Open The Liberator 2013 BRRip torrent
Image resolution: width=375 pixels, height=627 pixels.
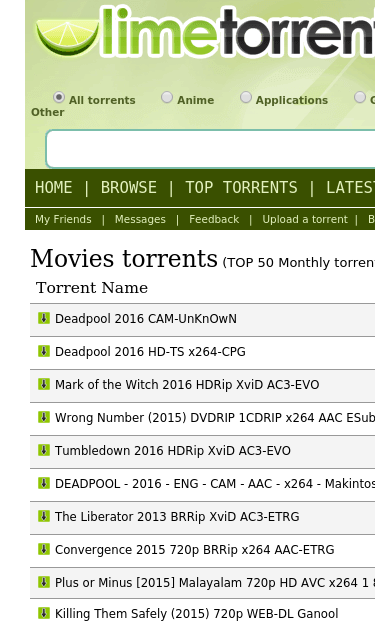tap(177, 517)
